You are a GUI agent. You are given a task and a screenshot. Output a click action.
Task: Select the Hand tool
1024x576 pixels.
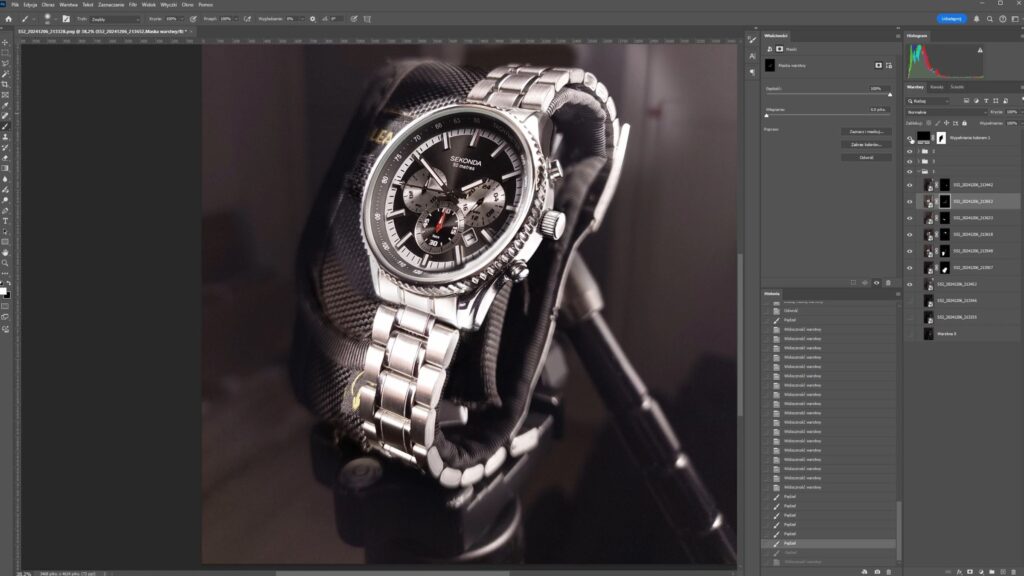(x=5, y=252)
